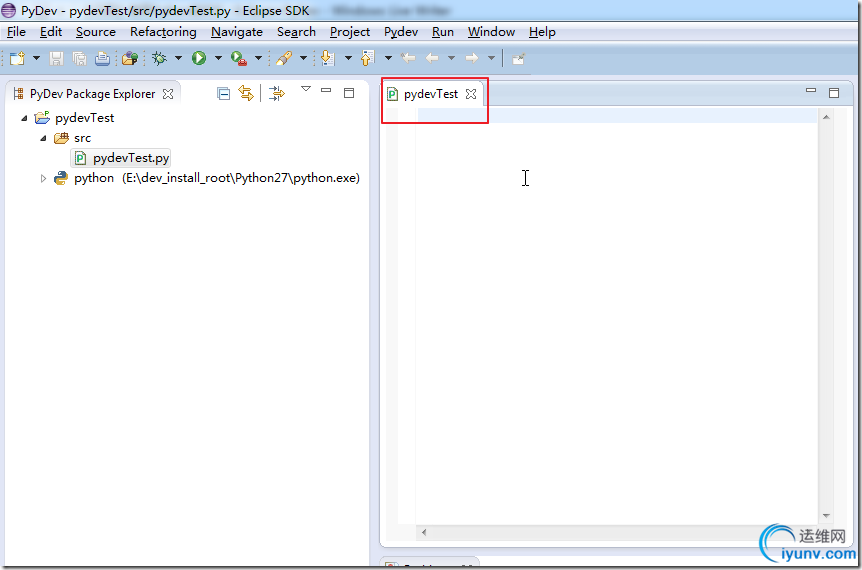Open the File menu
Image resolution: width=862 pixels, height=570 pixels.
tap(16, 32)
